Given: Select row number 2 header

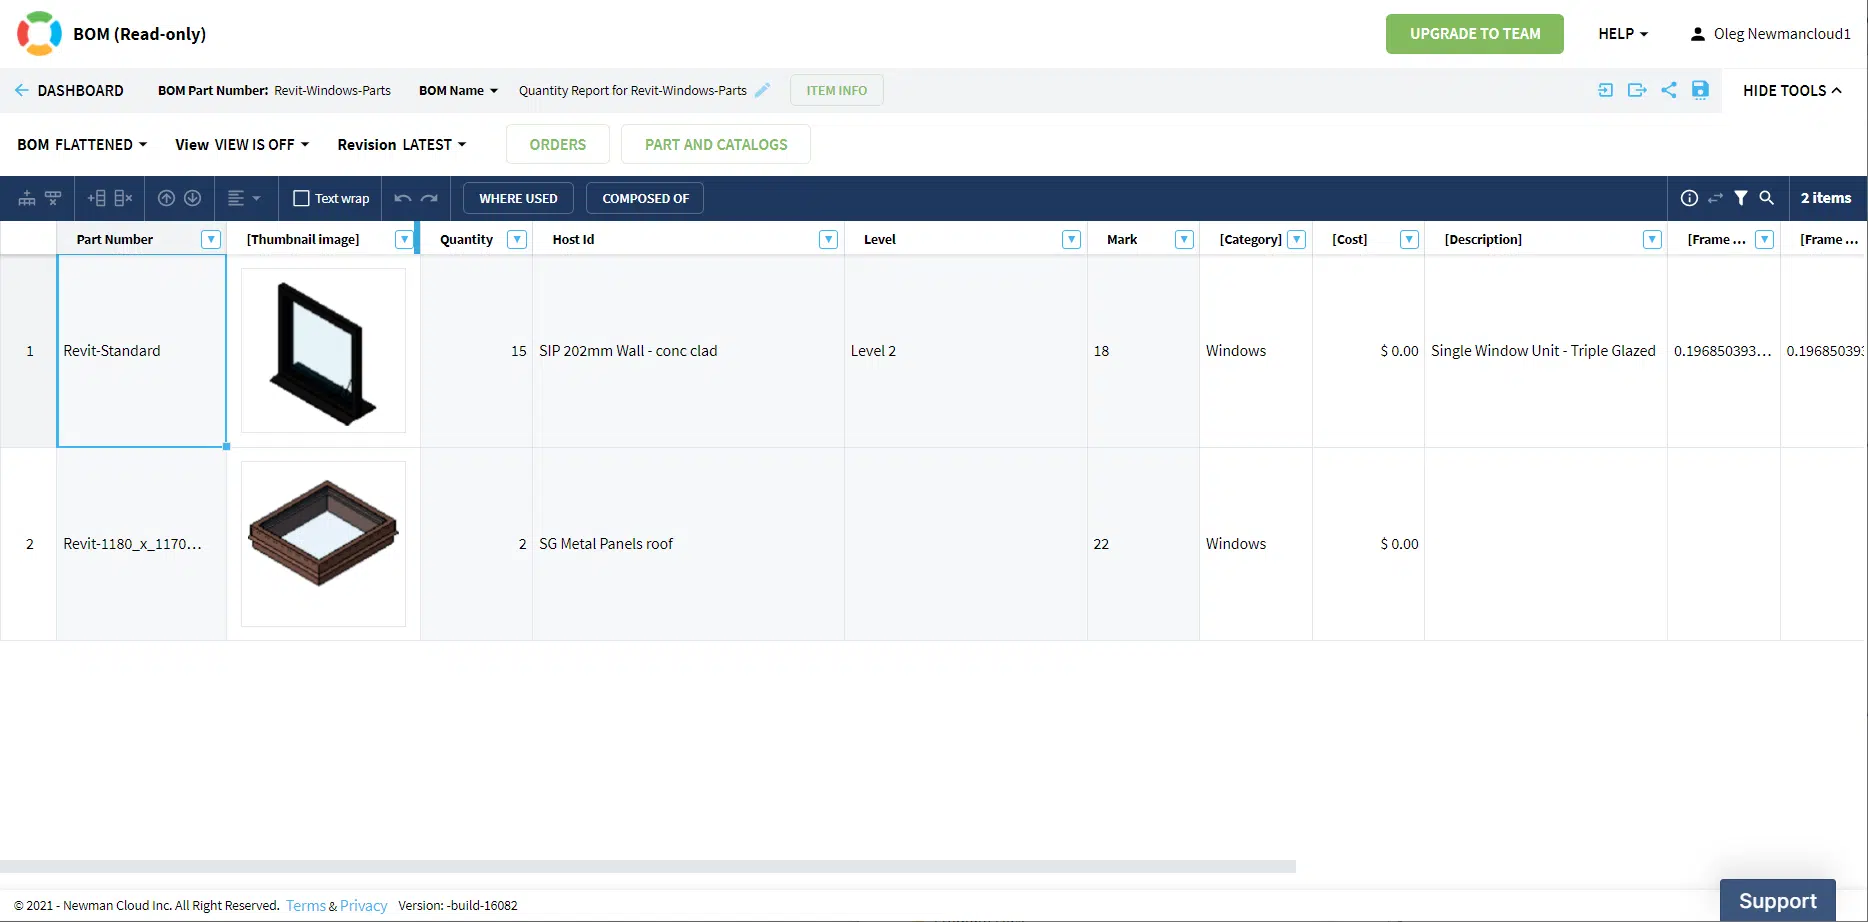Looking at the screenshot, I should coord(29,544).
